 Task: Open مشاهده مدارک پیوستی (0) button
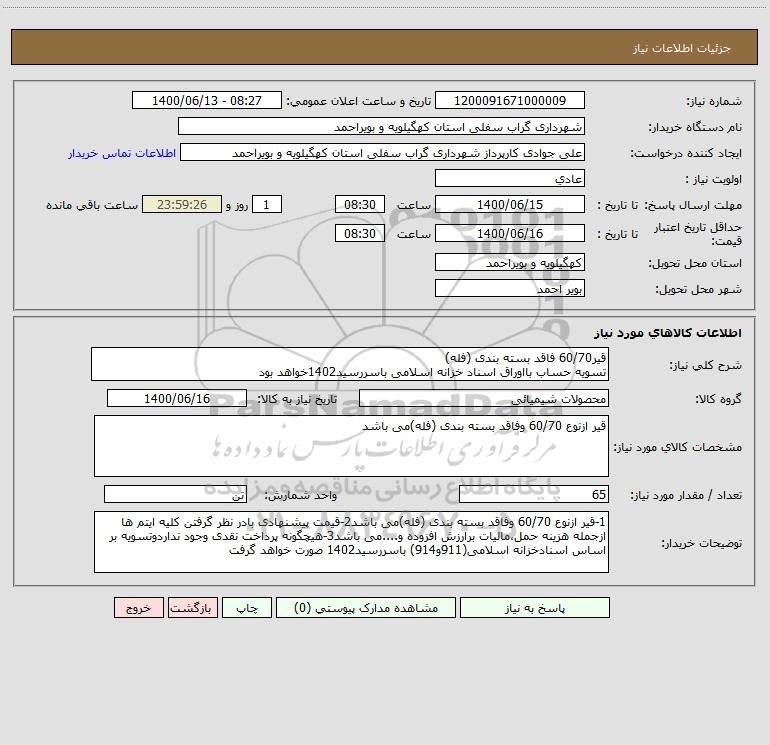[366, 608]
